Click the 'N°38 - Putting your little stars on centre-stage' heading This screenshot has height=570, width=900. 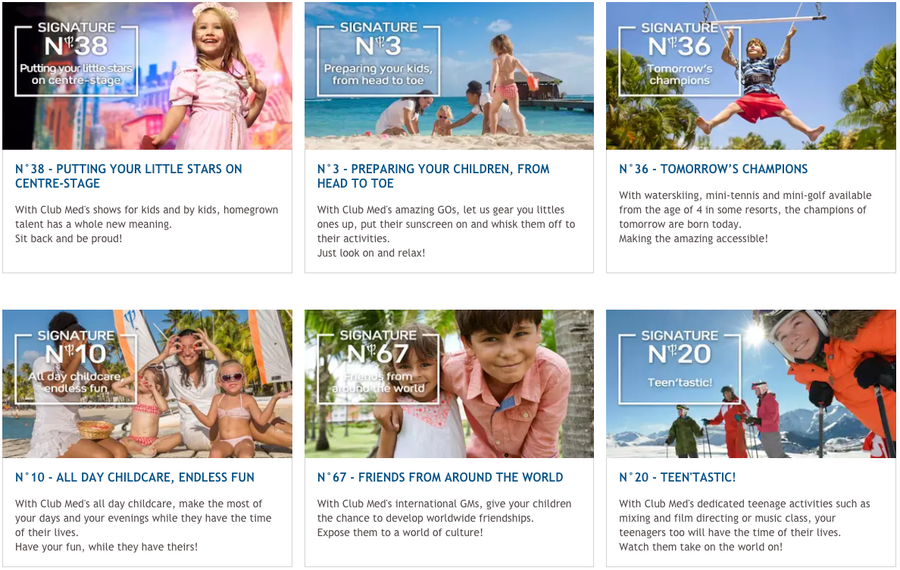129,176
